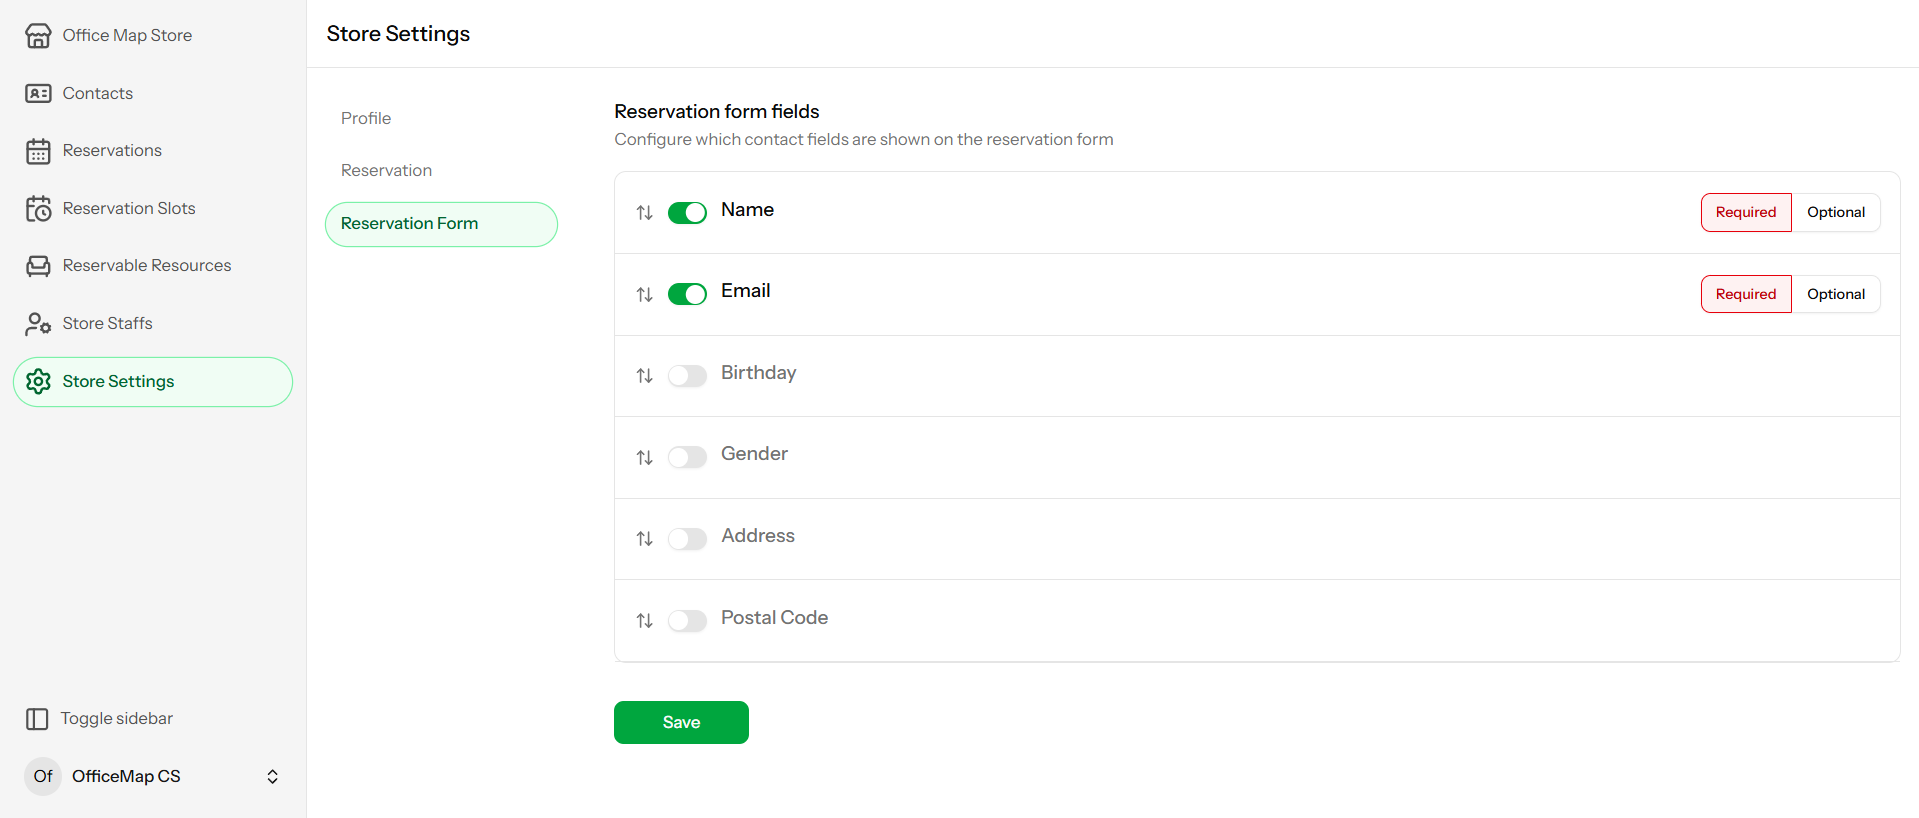
Task: Mark the Email field as Required
Action: (x=1745, y=294)
